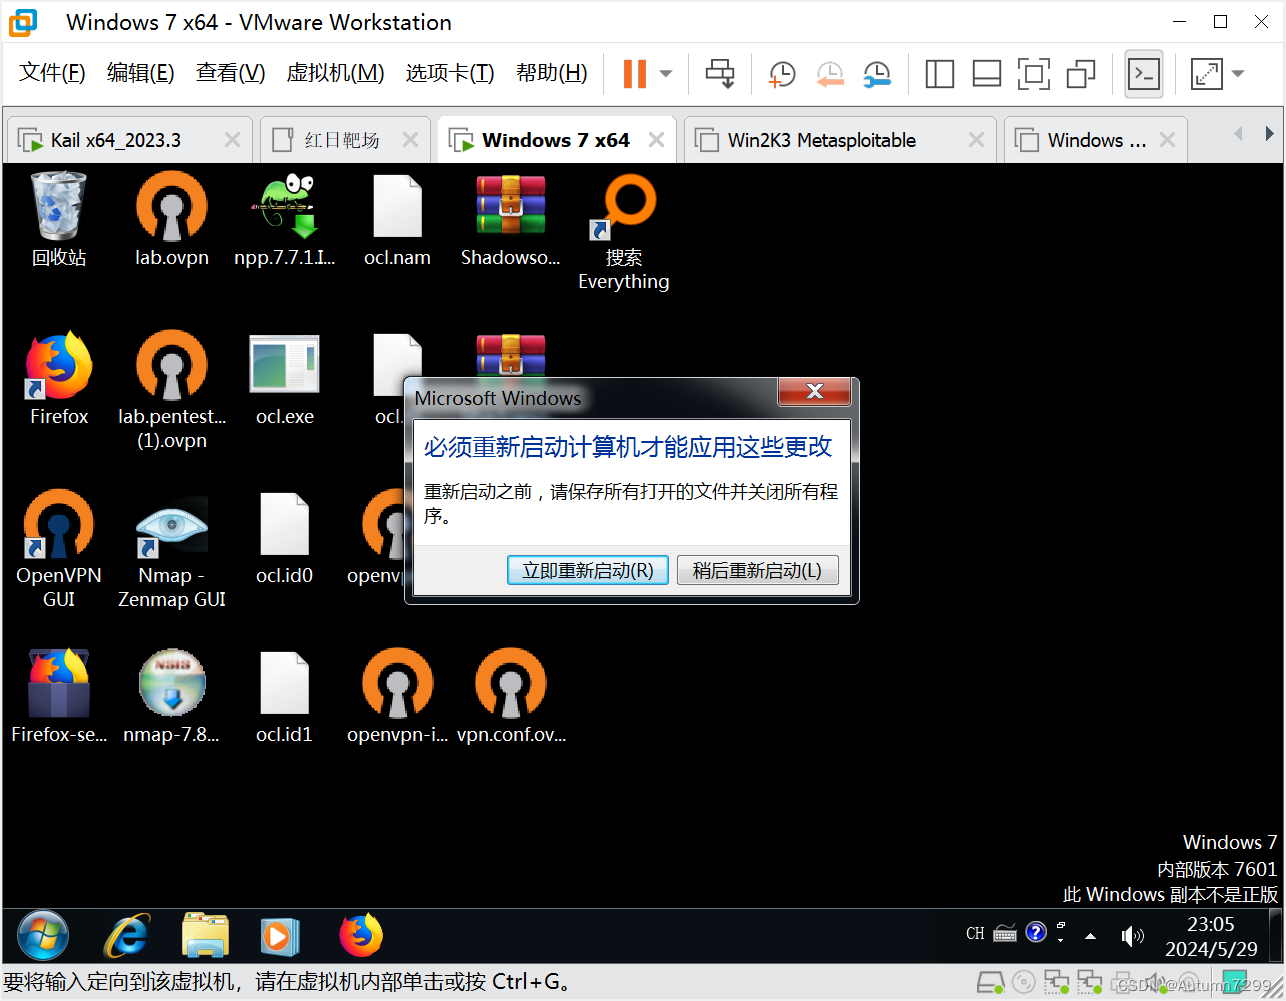This screenshot has height=1001, width=1286.
Task: Revert to previous snapshot icon
Action: click(x=829, y=74)
